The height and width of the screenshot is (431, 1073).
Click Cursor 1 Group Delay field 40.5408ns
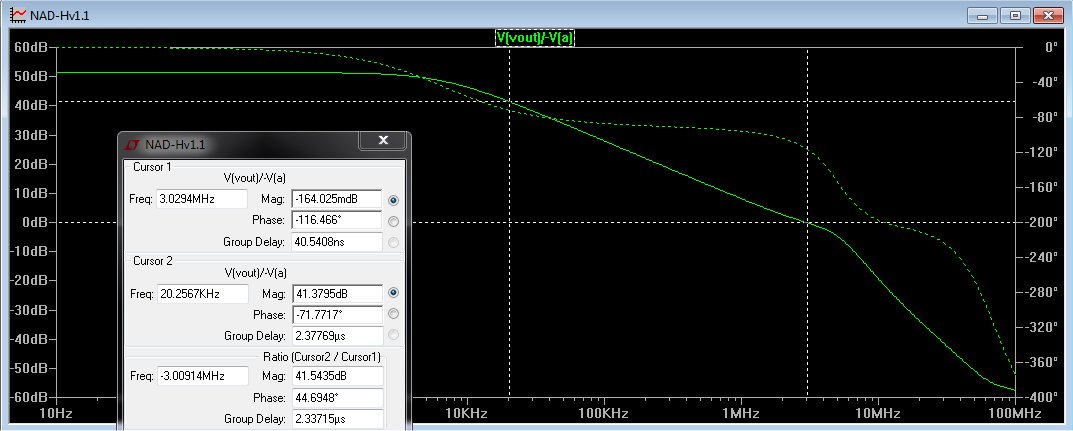coord(337,241)
